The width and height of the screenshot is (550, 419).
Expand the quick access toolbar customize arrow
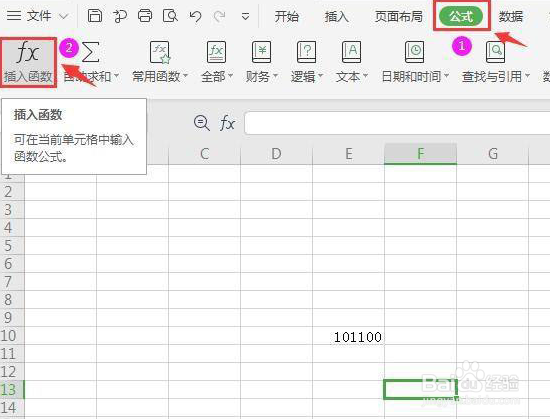(x=246, y=16)
